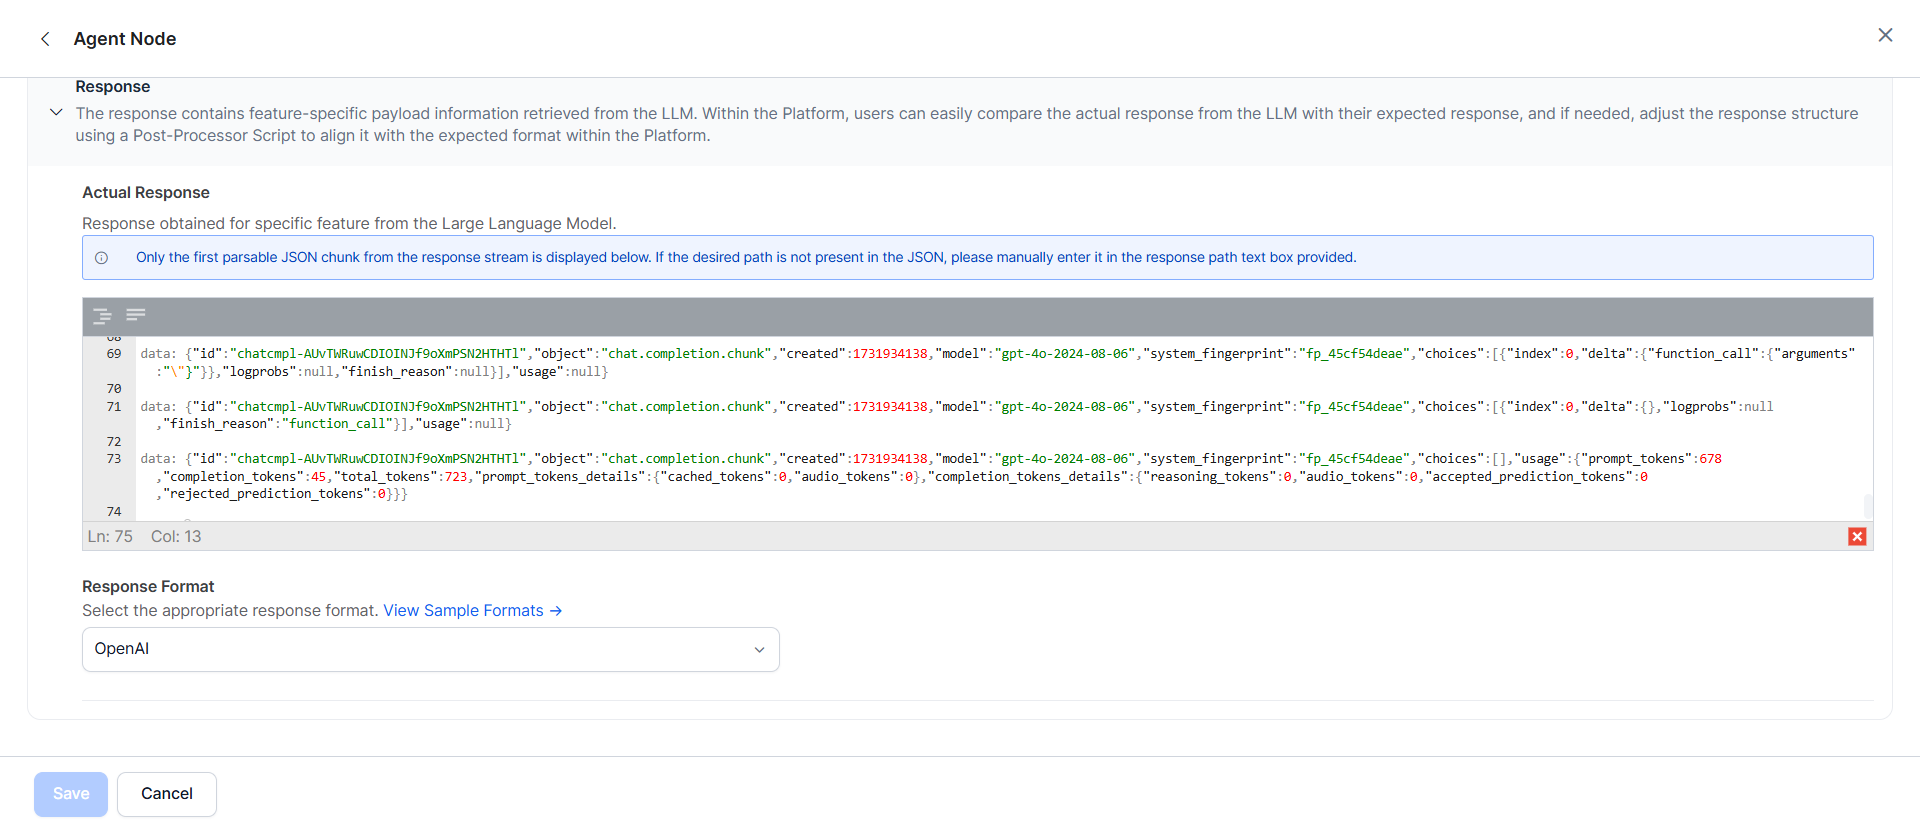Open the View Sample Formats link
This screenshot has width=1920, height=827.
coord(472,611)
